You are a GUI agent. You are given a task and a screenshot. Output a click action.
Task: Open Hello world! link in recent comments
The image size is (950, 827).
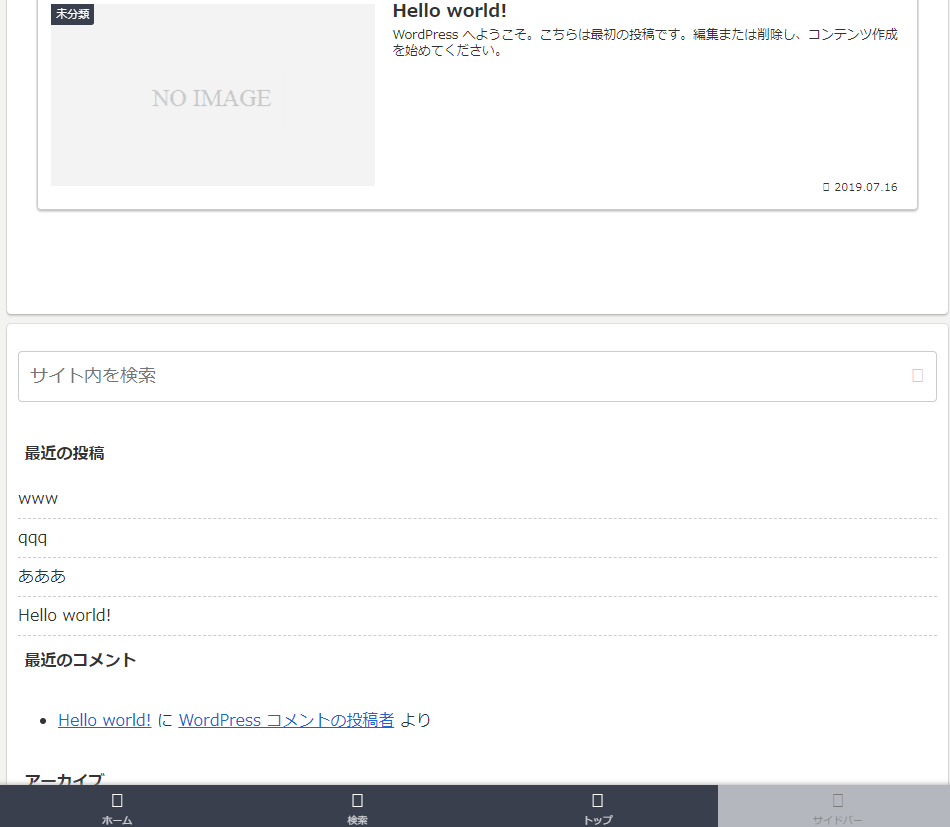[x=104, y=720]
